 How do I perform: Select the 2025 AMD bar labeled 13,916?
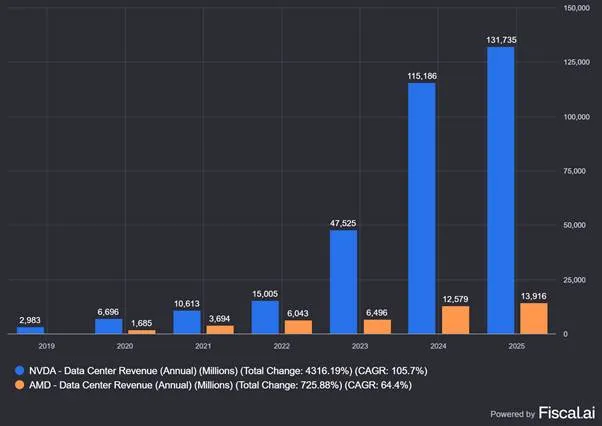tap(534, 319)
